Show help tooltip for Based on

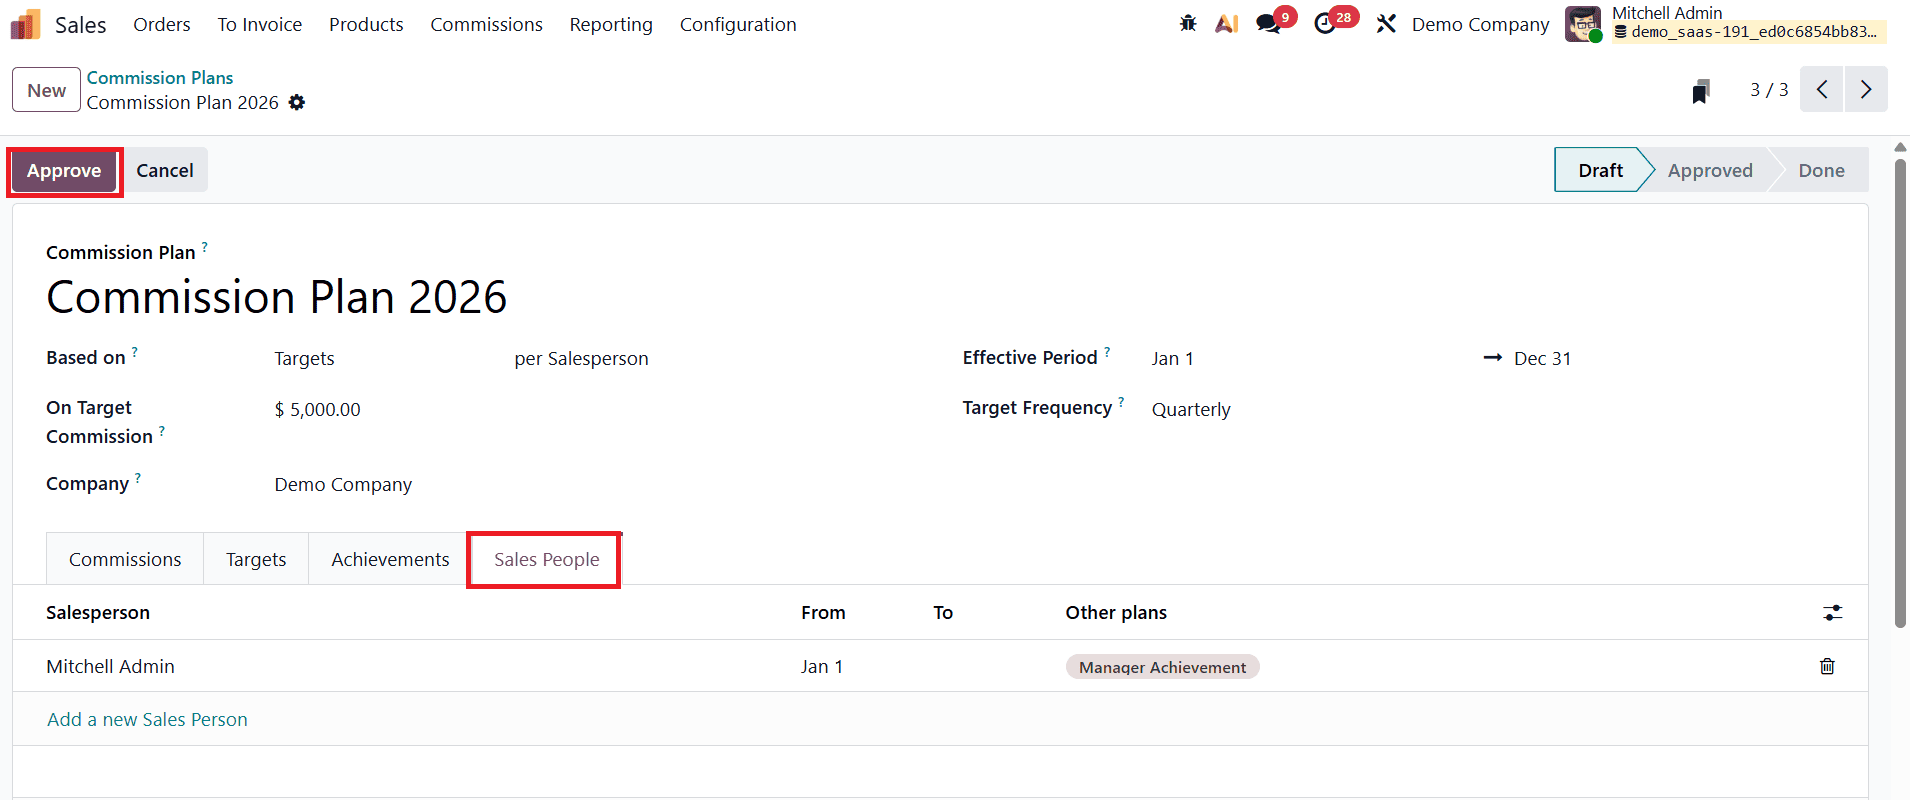tap(135, 351)
